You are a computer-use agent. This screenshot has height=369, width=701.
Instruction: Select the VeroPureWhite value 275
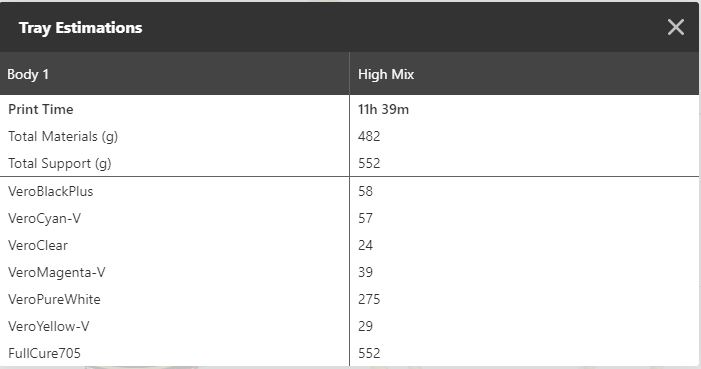(x=369, y=299)
